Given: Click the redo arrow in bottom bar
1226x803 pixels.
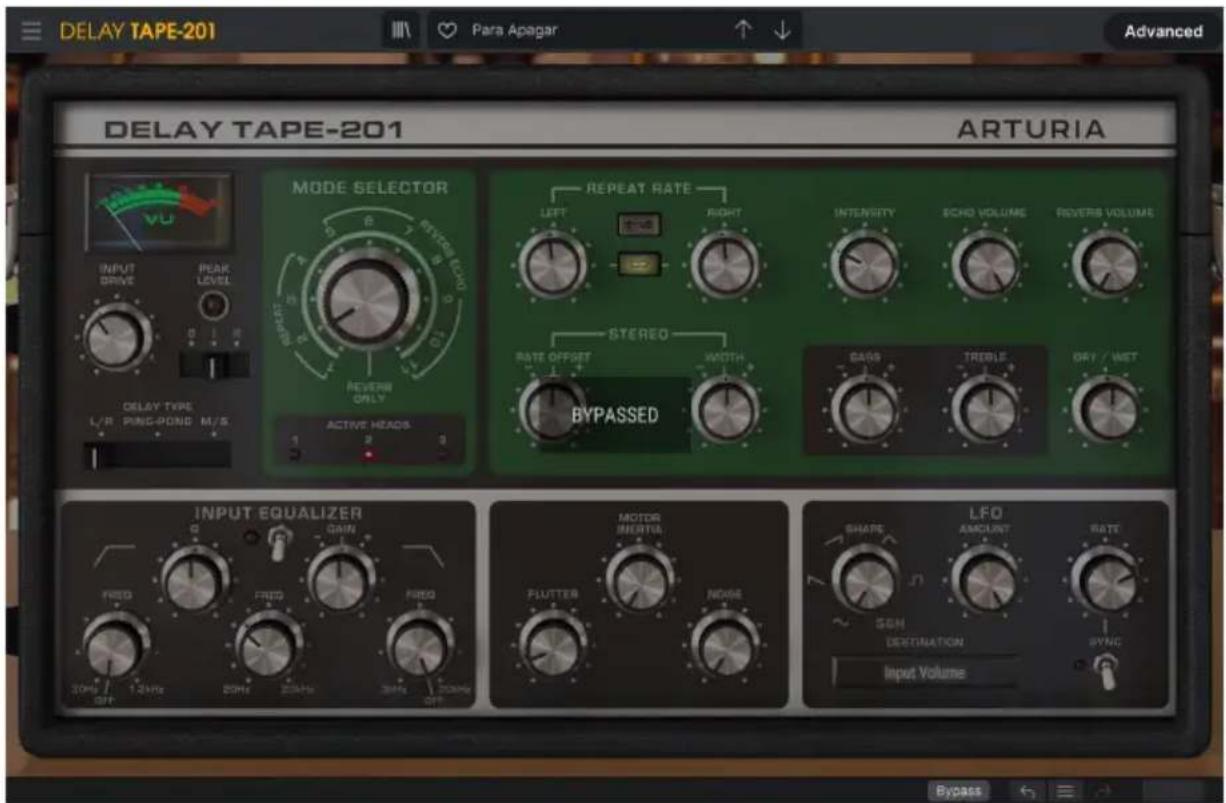Looking at the screenshot, I should point(1104,790).
